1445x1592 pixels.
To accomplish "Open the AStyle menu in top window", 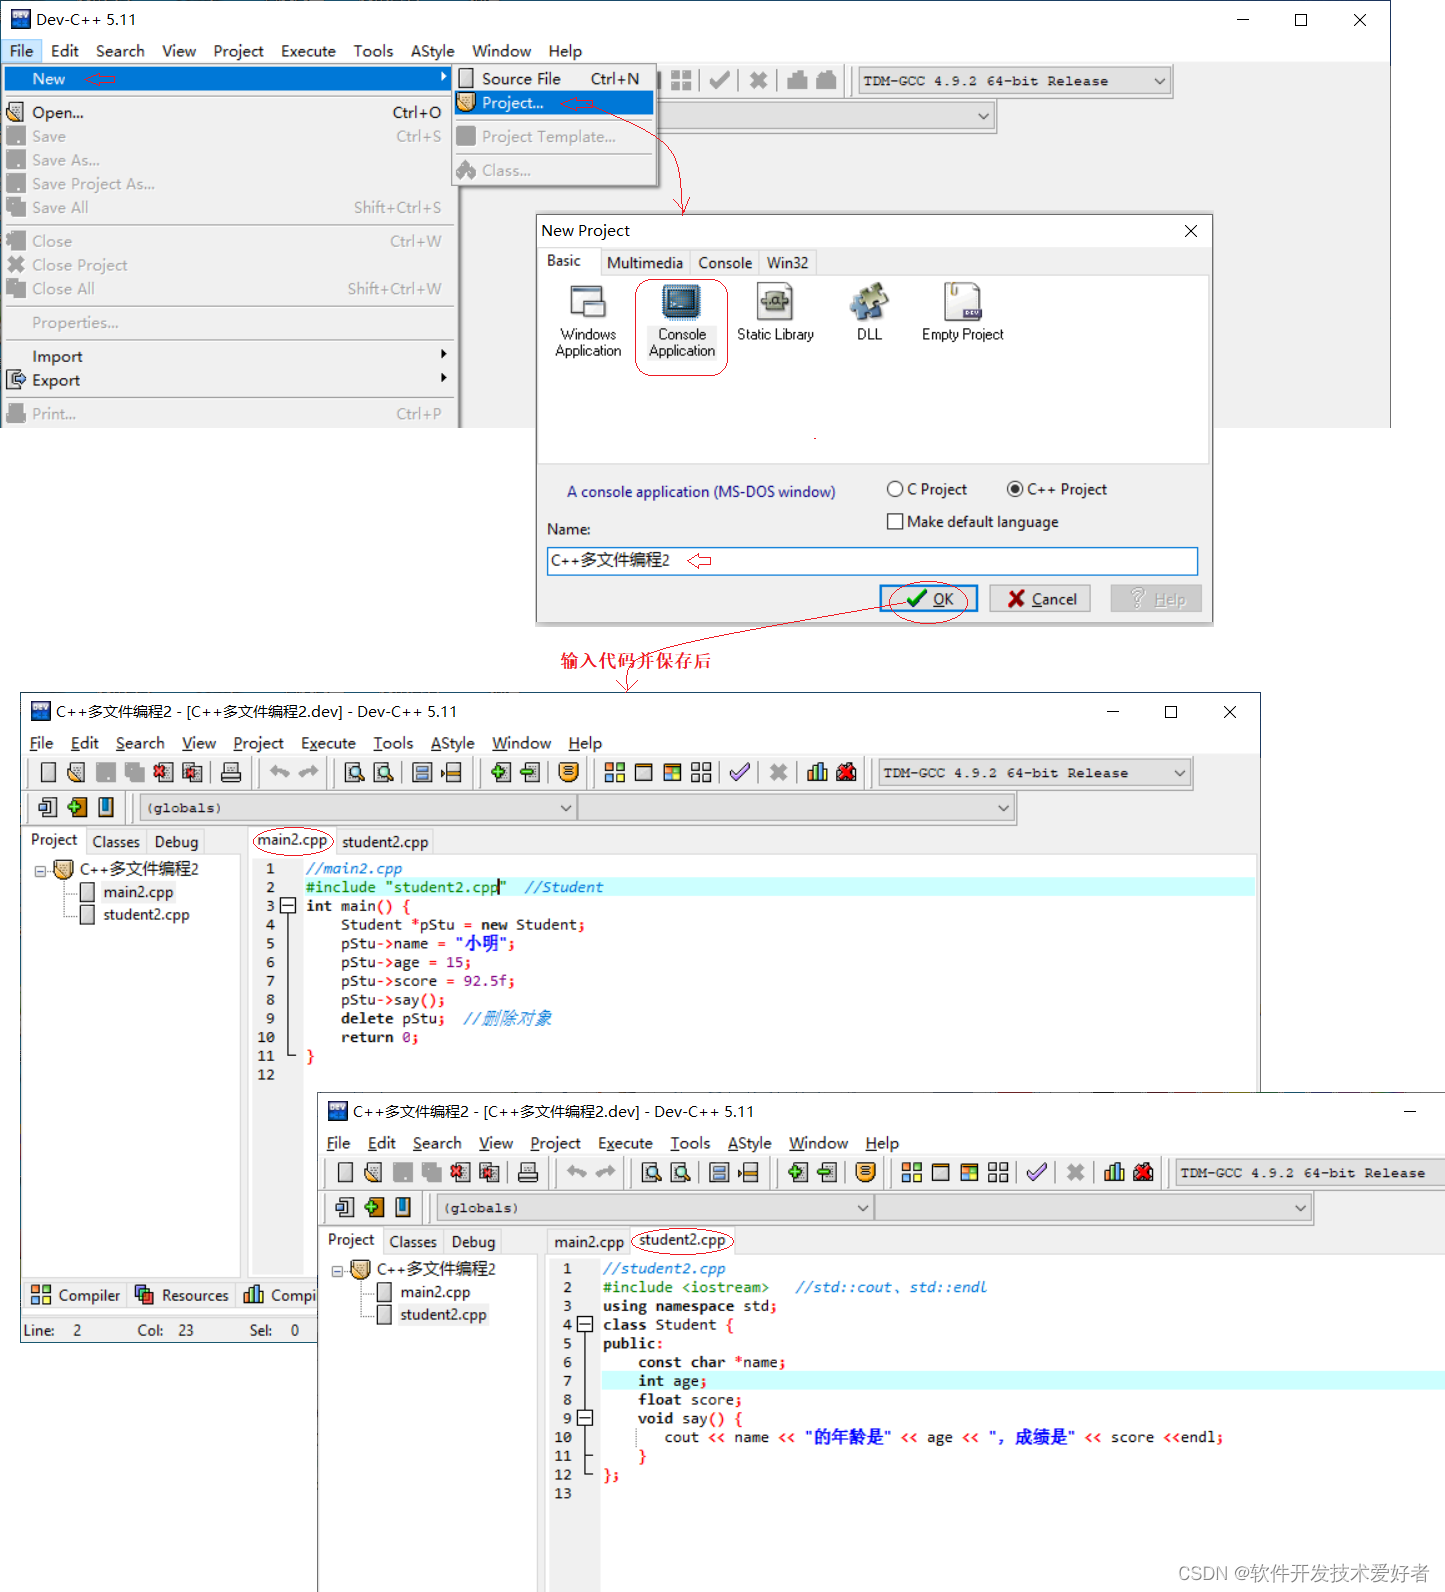I will 432,51.
